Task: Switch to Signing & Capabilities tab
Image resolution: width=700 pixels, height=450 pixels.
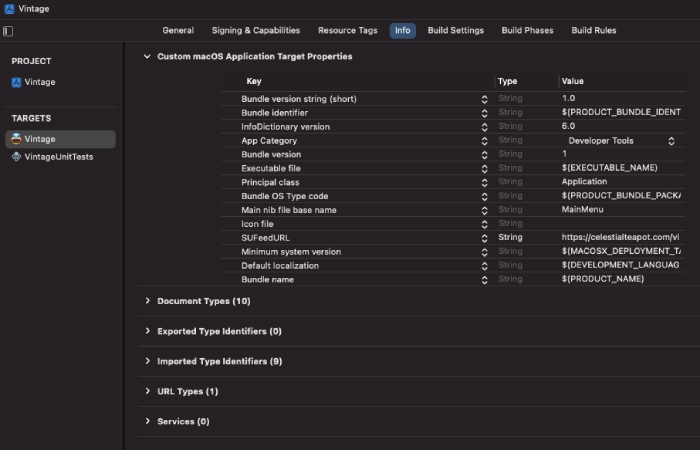Action: coord(256,30)
